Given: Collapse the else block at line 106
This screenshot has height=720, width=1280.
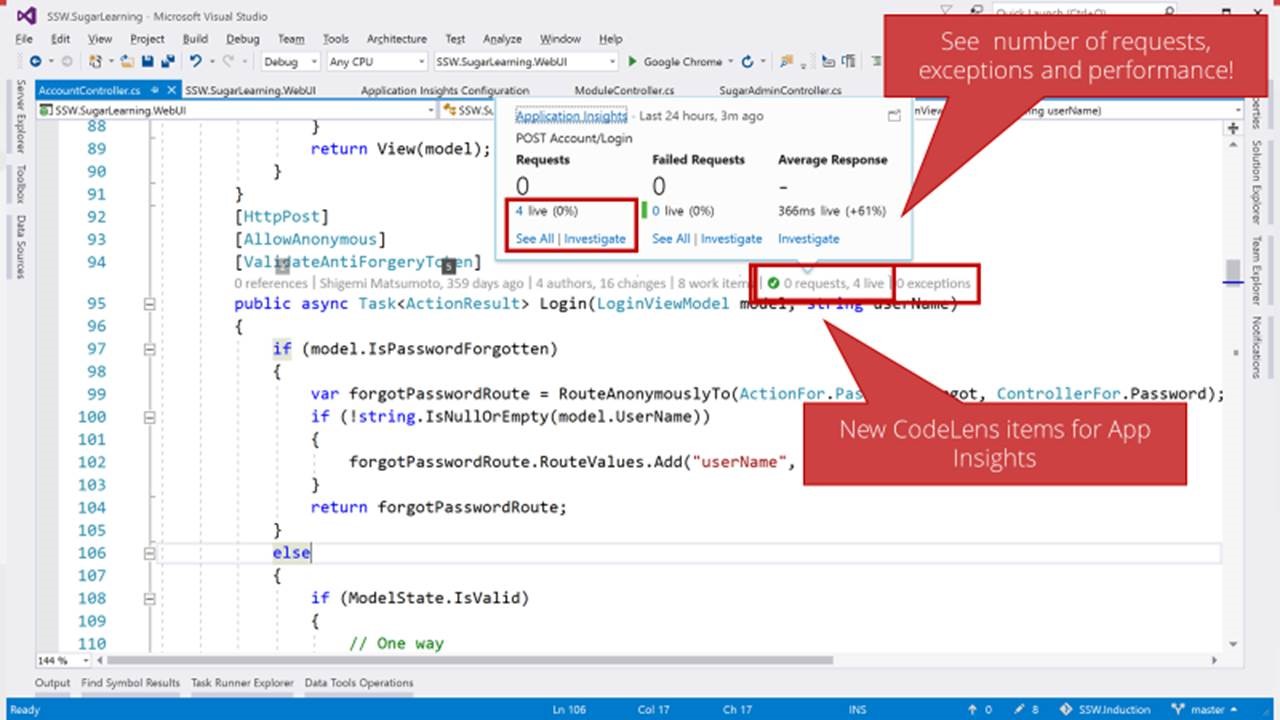Looking at the screenshot, I should pyautogui.click(x=149, y=553).
